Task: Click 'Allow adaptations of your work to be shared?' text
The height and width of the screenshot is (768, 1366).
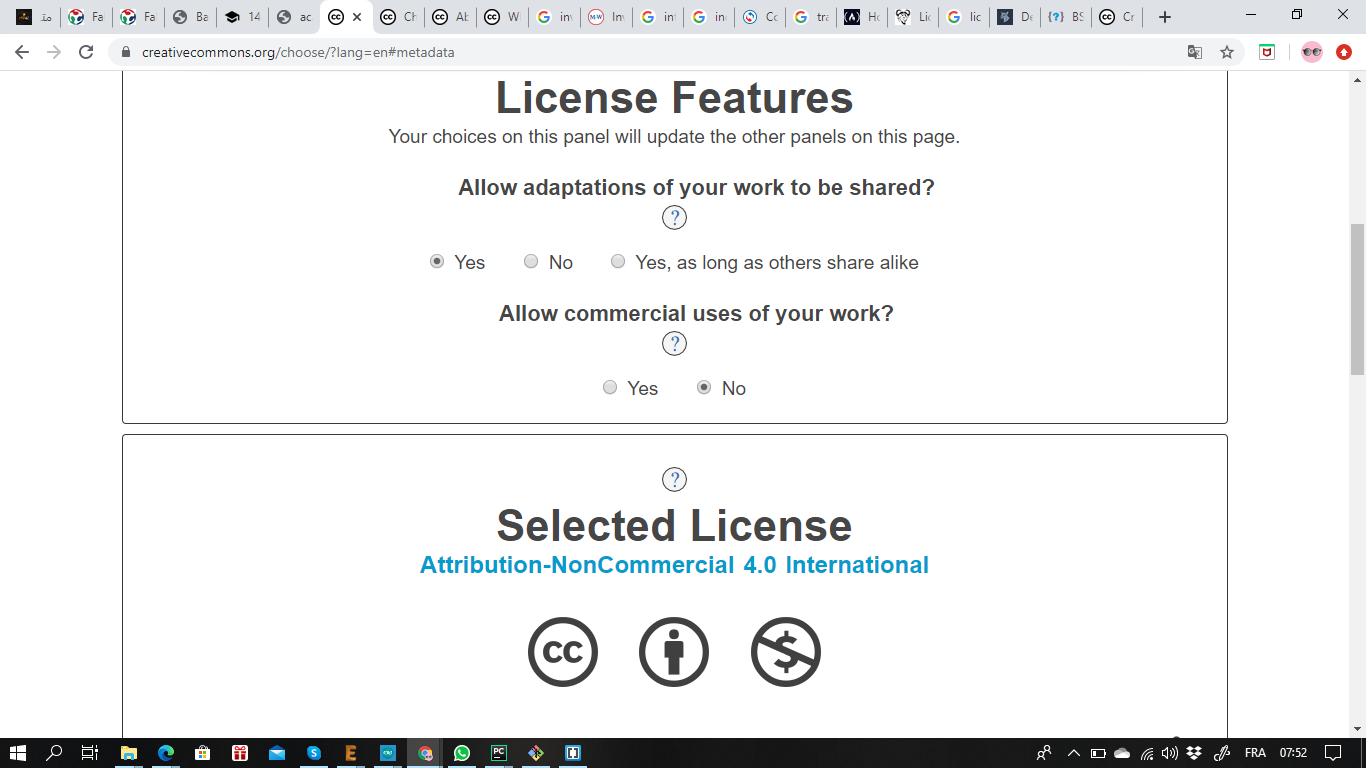Action: click(696, 187)
